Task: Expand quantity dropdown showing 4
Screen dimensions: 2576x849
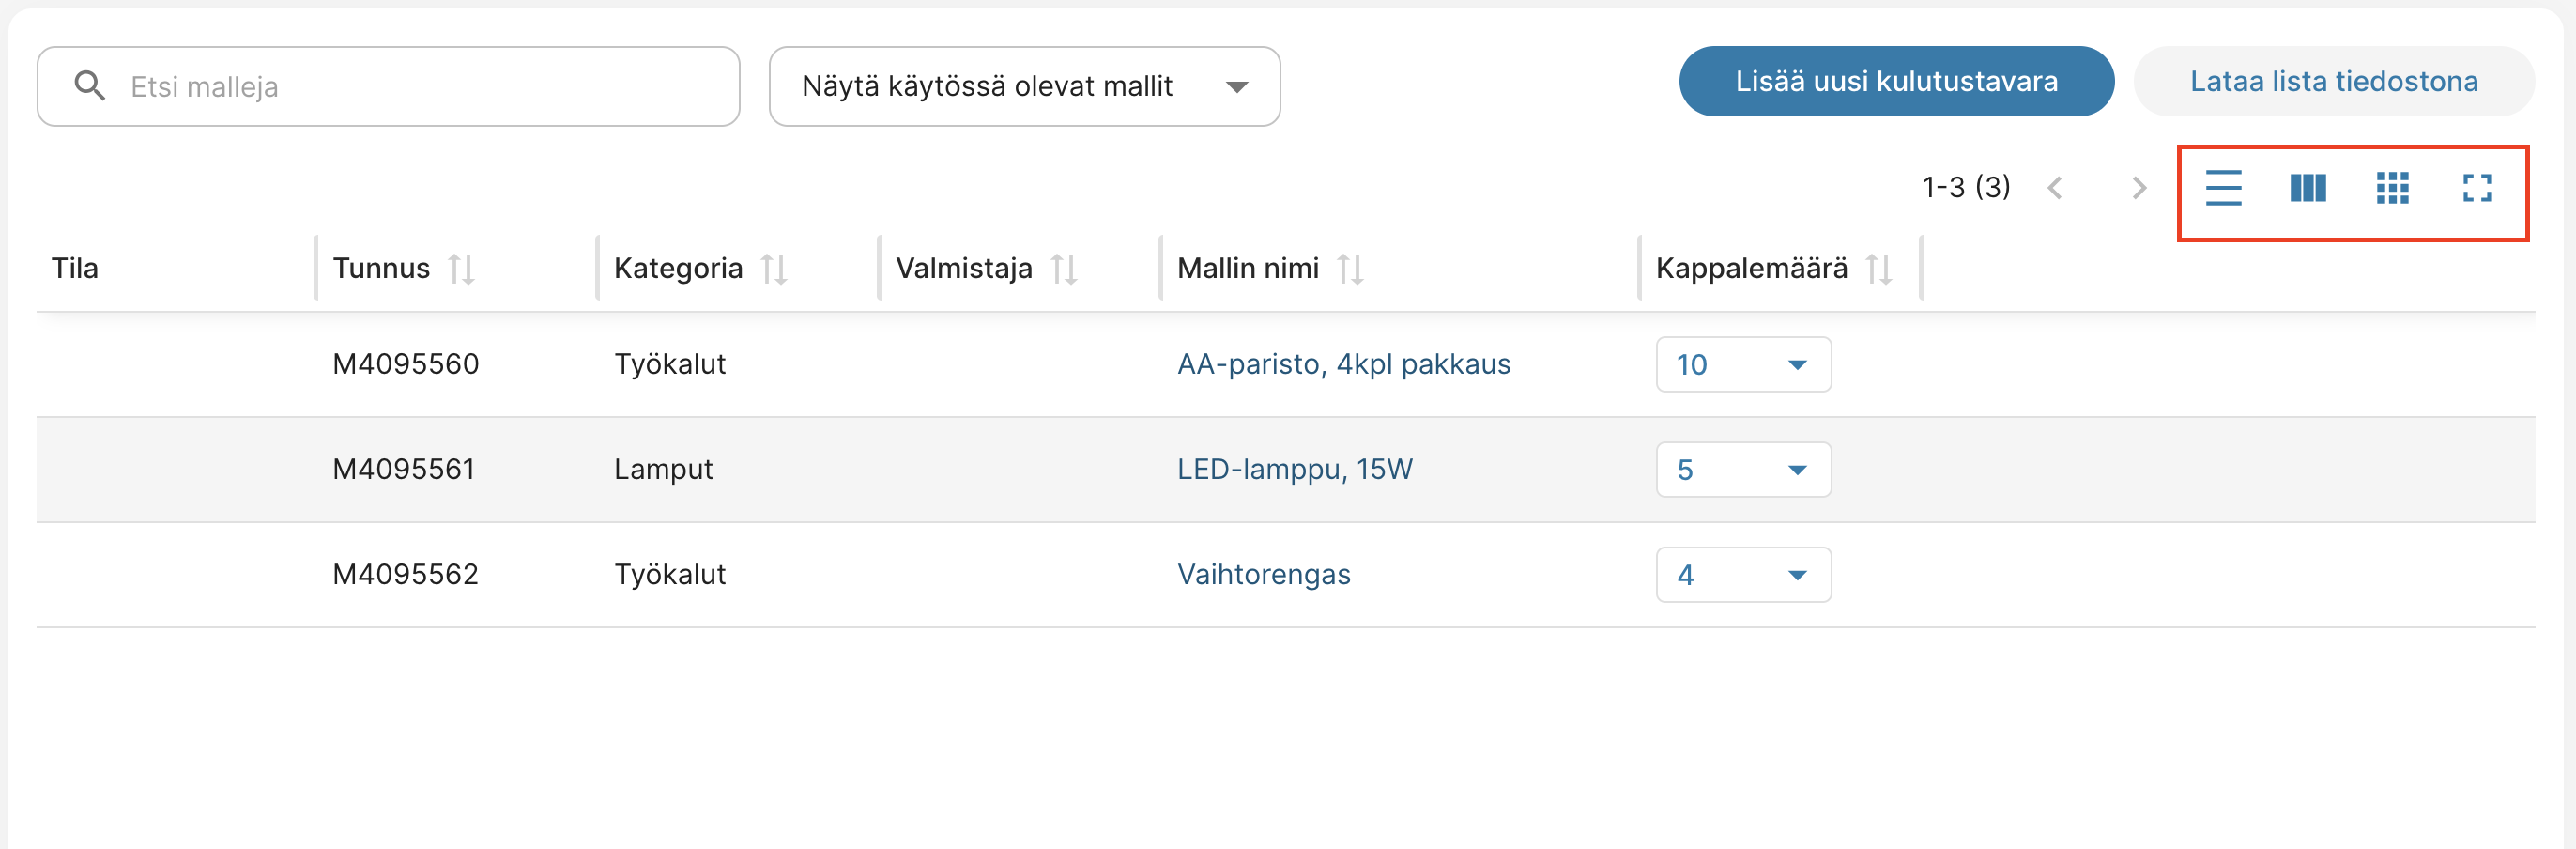Action: [1743, 575]
